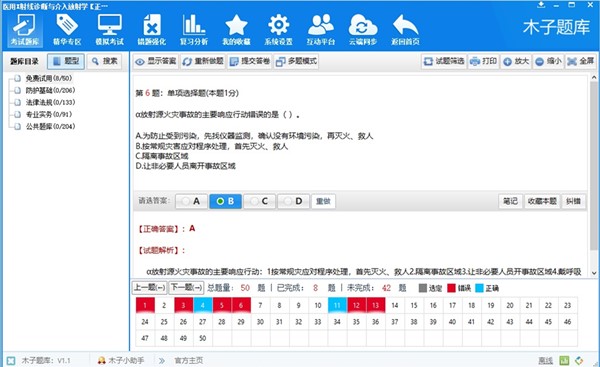The height and width of the screenshot is (367, 600).
Task: Jump to question 6 in grid
Action: pos(241,305)
